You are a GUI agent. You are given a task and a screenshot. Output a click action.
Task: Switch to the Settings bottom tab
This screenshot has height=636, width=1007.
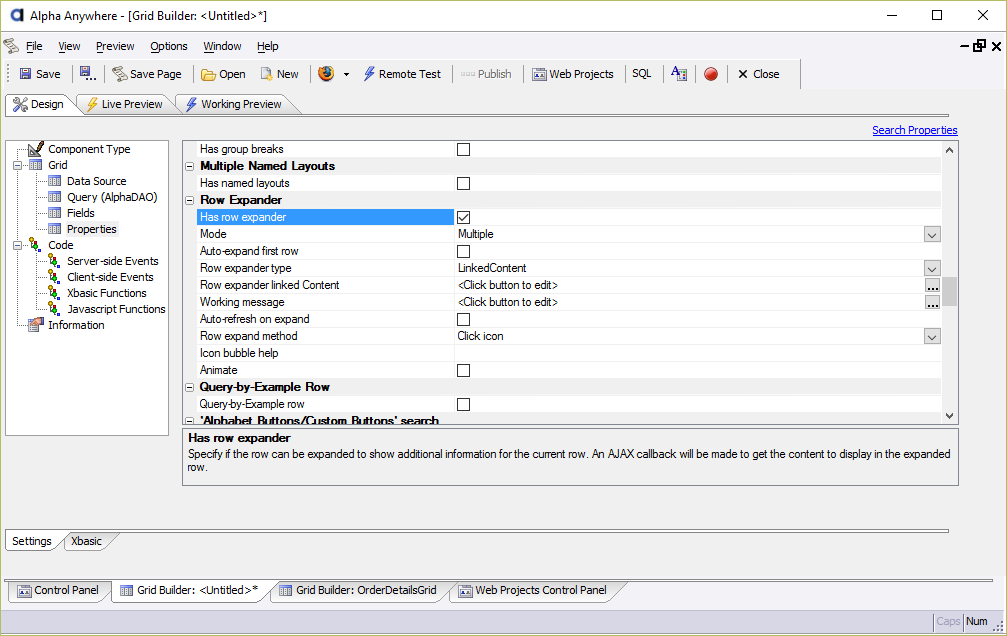point(31,541)
